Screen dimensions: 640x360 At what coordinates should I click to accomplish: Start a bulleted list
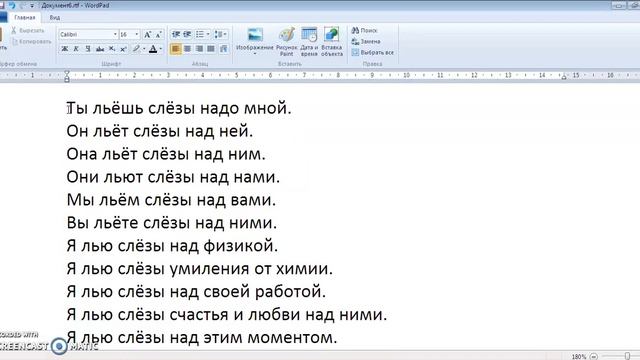pyautogui.click(x=200, y=34)
